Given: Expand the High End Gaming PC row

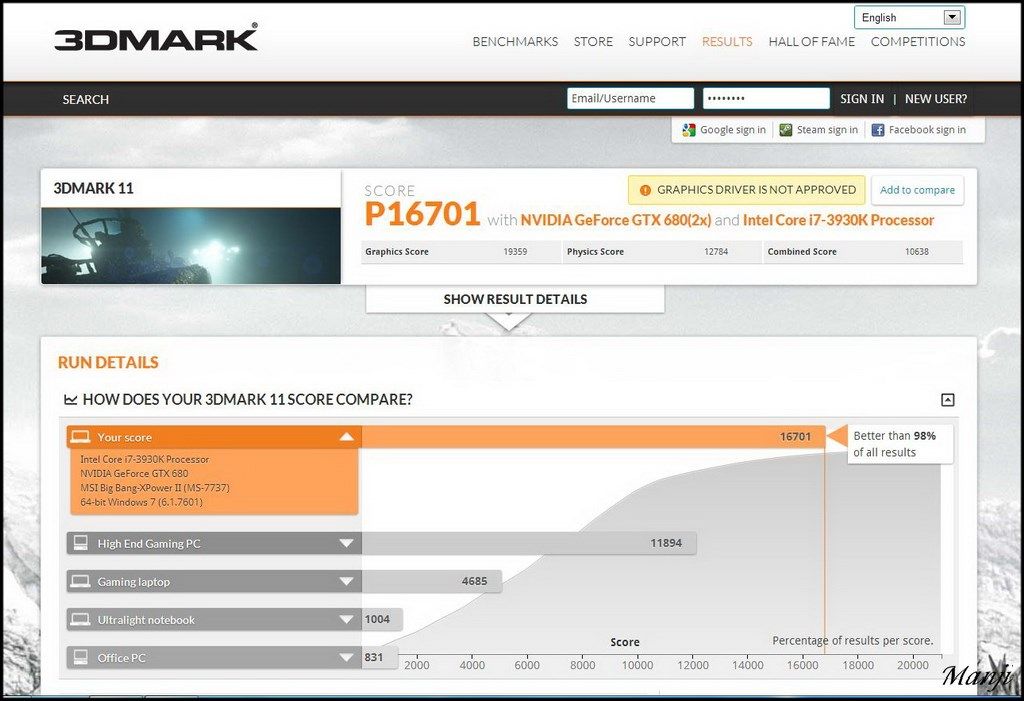Looking at the screenshot, I should point(347,543).
